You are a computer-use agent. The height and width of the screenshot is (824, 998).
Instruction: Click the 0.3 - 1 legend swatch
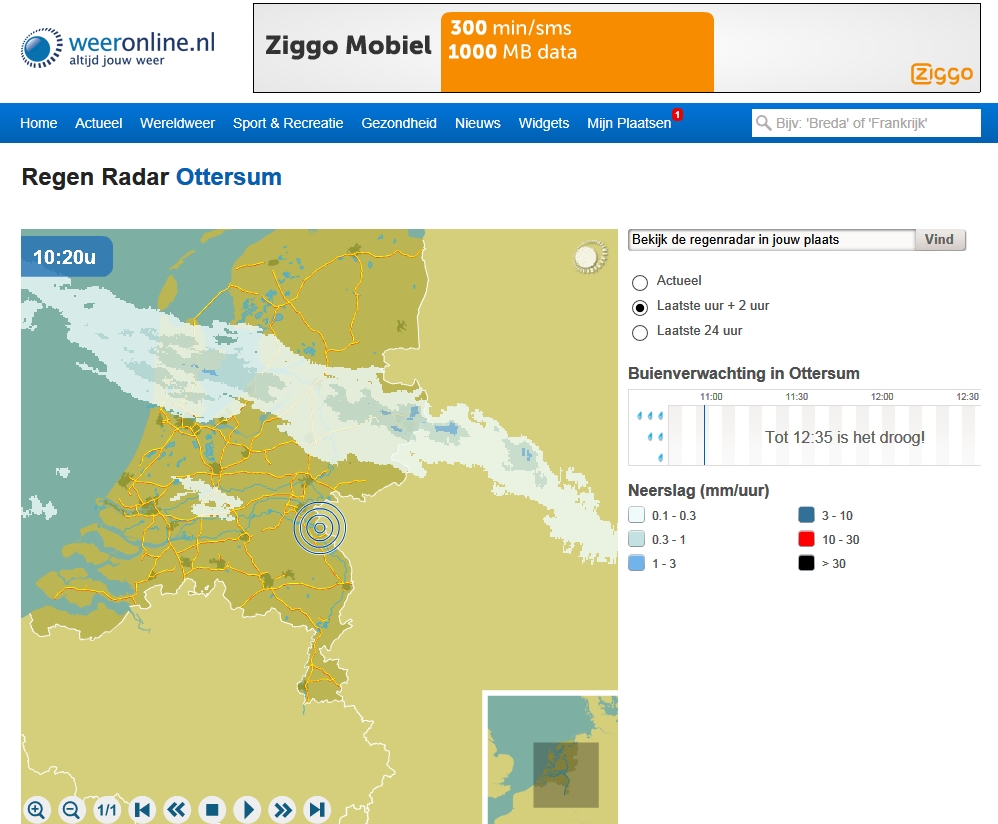pos(636,539)
